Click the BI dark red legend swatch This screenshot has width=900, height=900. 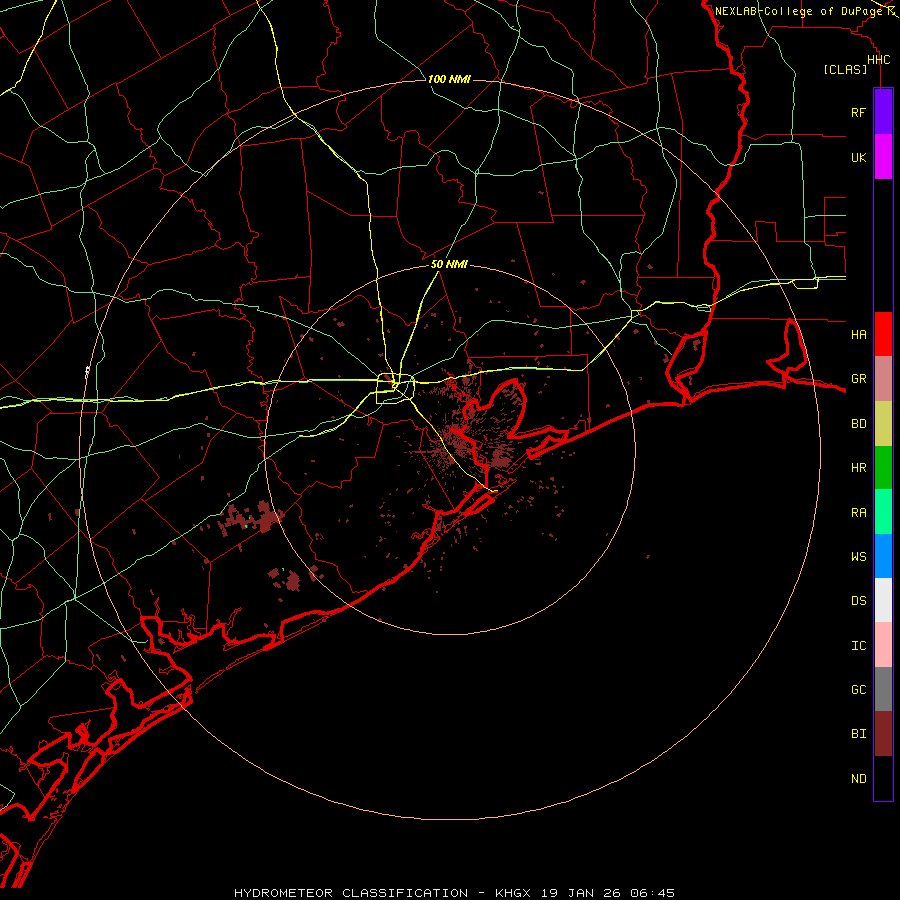[x=883, y=734]
